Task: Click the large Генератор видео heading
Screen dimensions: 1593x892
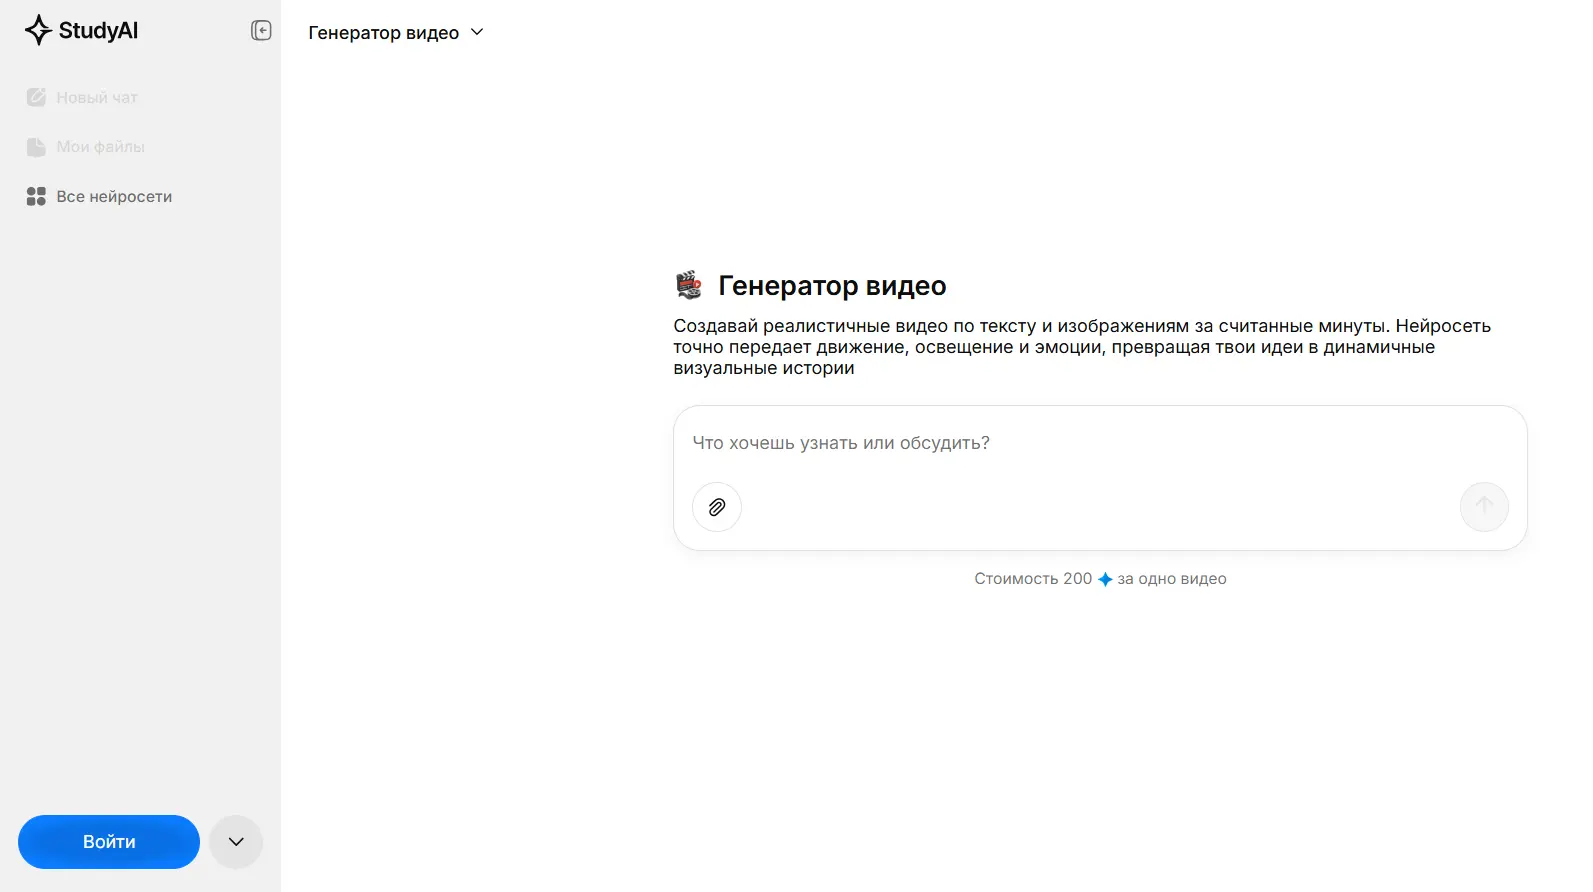Action: pyautogui.click(x=832, y=285)
